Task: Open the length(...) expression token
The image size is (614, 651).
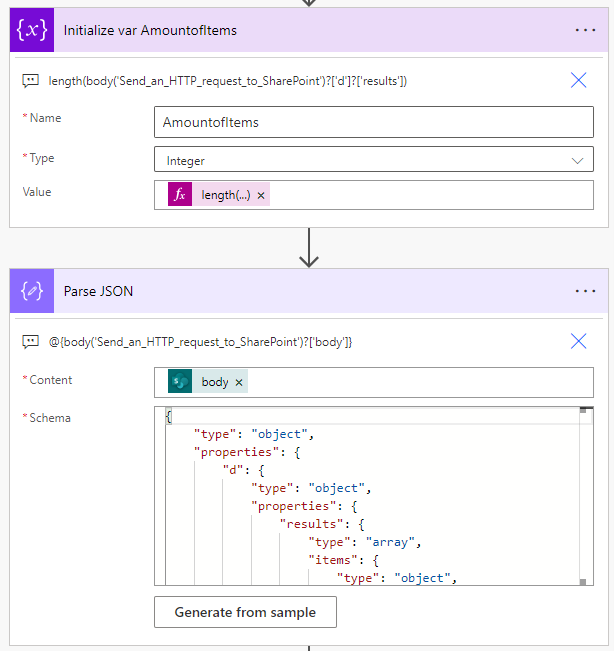Action: 226,195
